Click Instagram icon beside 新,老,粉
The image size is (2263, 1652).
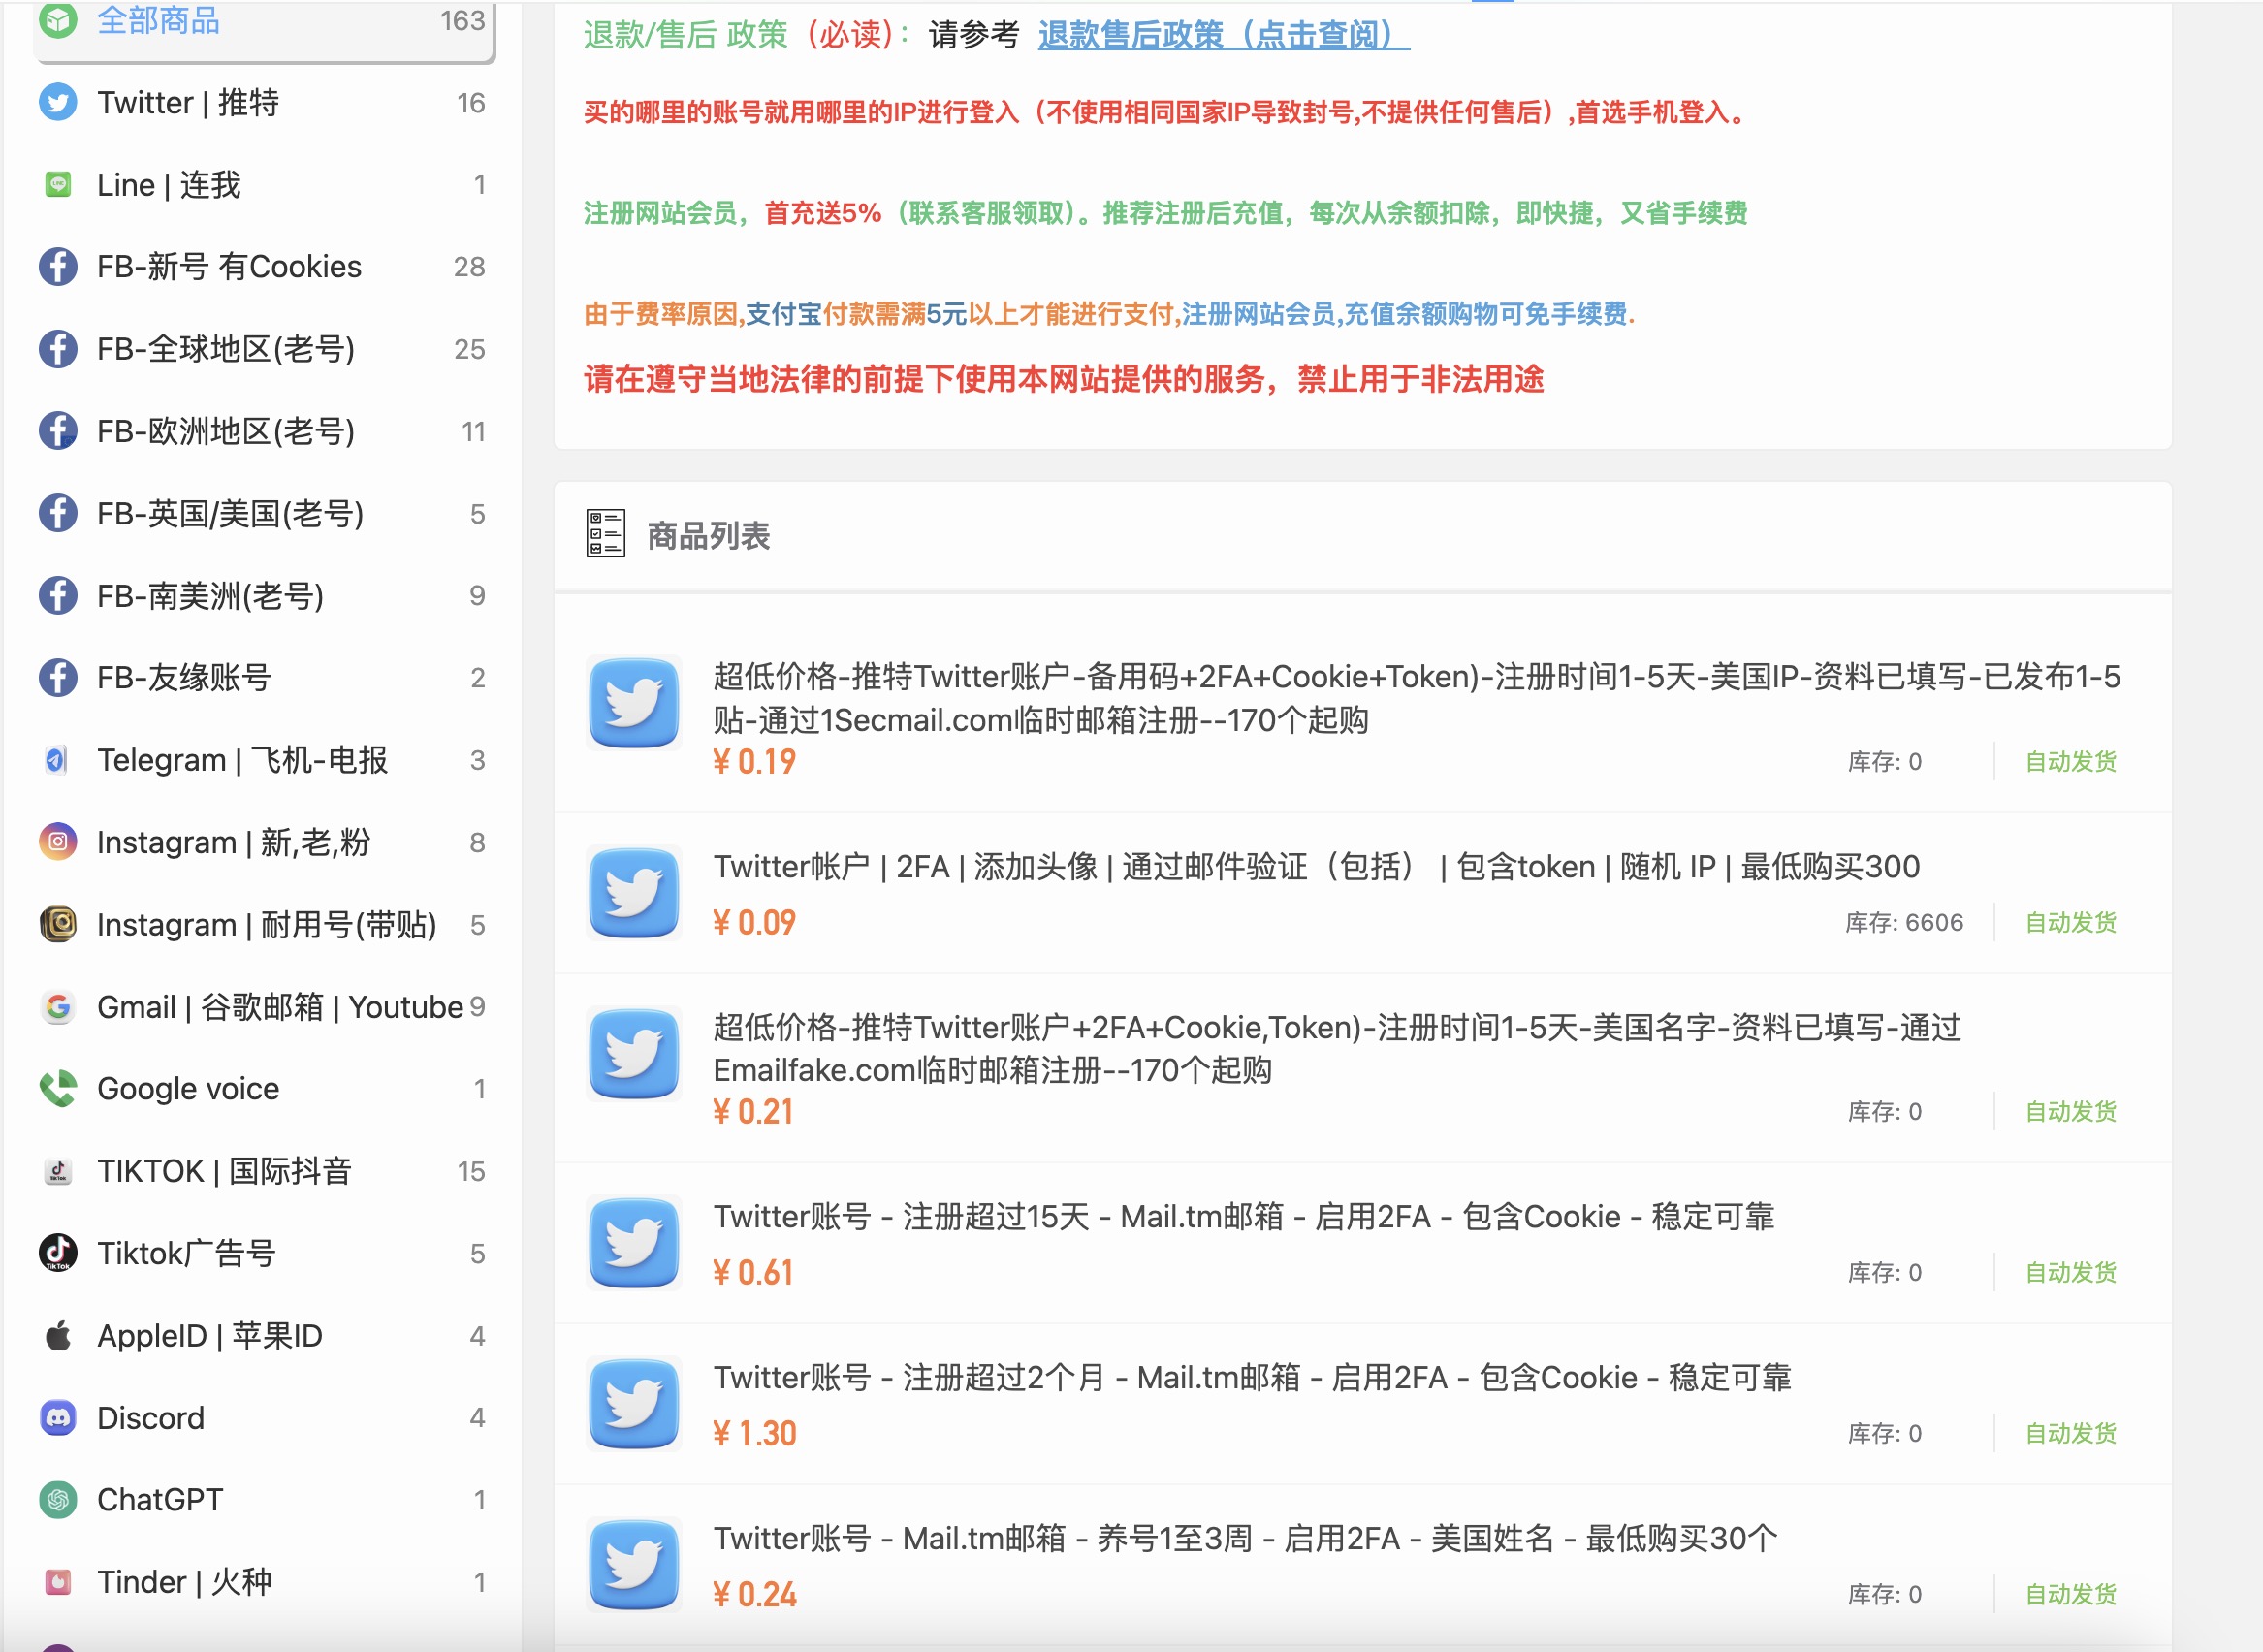[58, 842]
